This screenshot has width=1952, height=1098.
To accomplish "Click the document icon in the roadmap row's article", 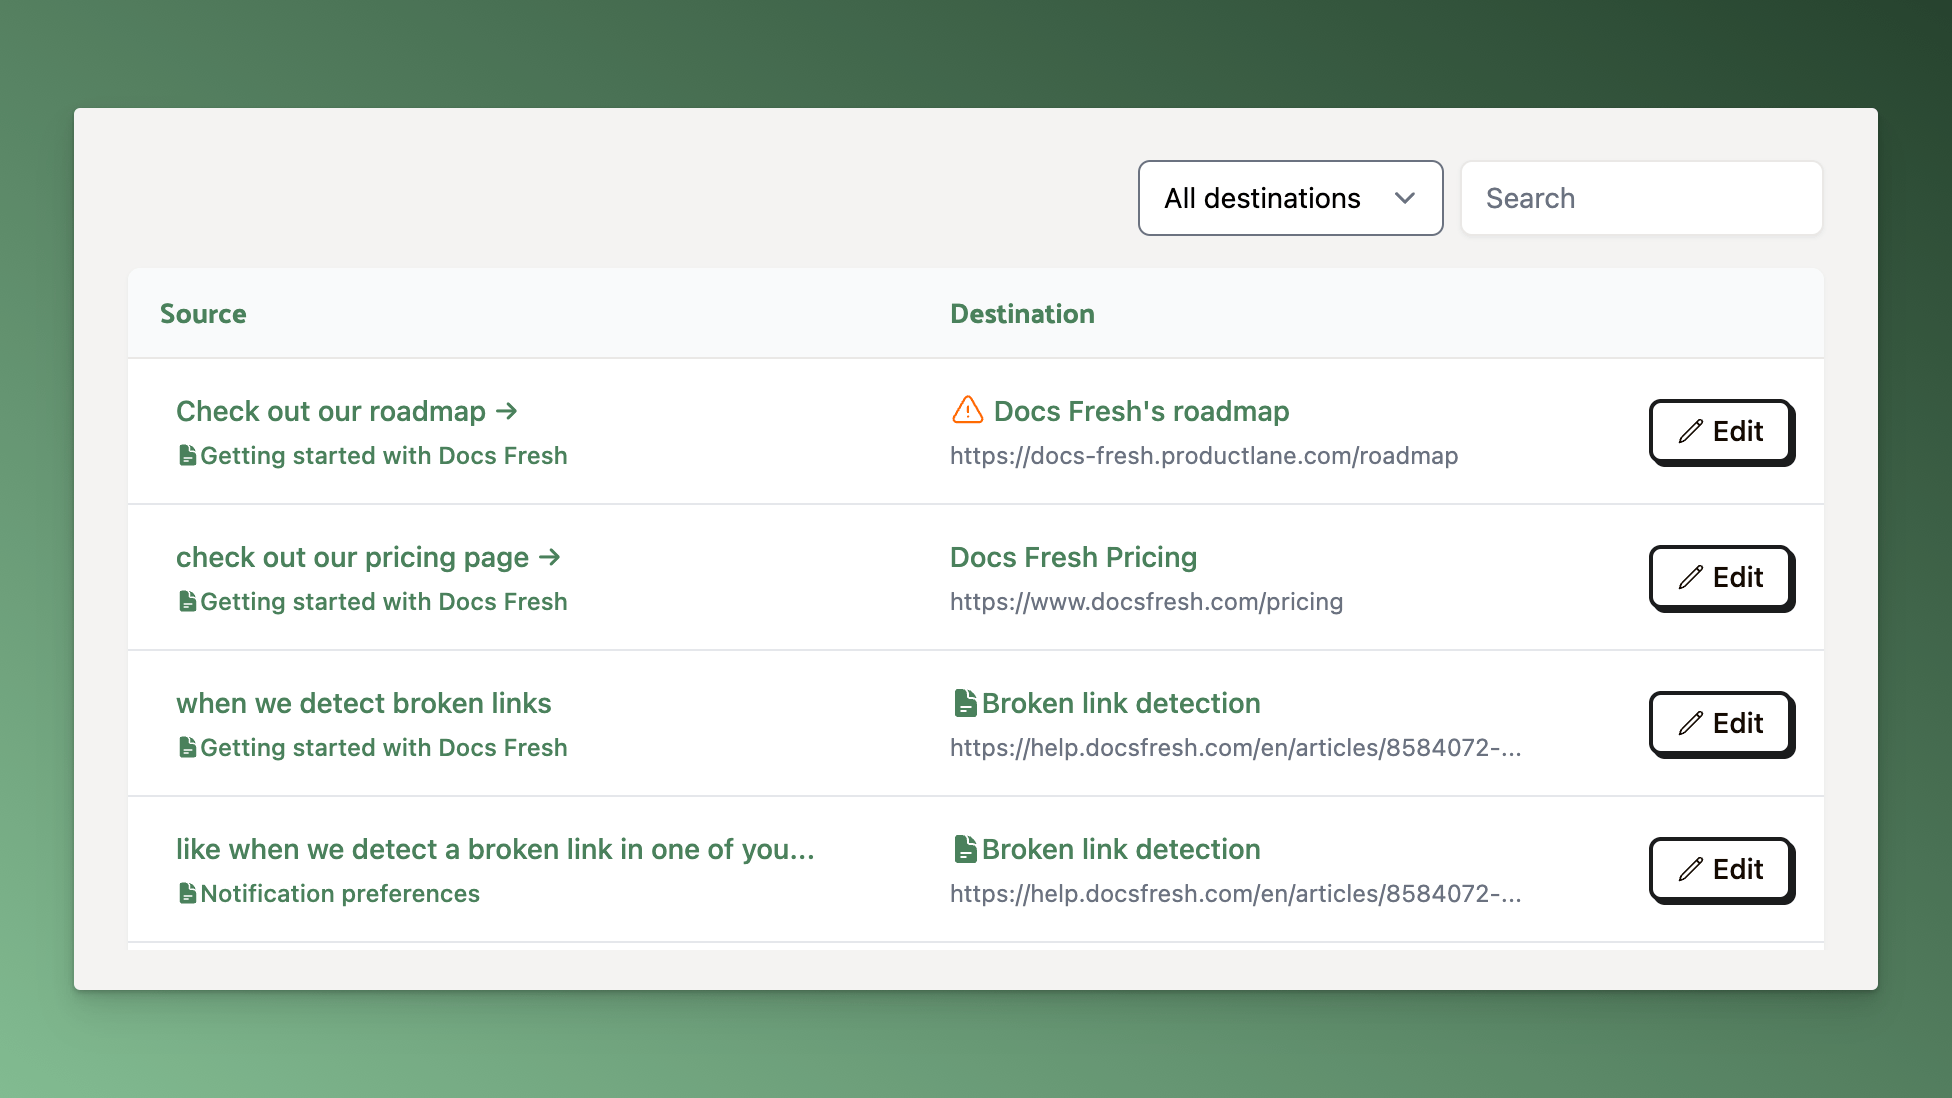I will click(x=187, y=456).
